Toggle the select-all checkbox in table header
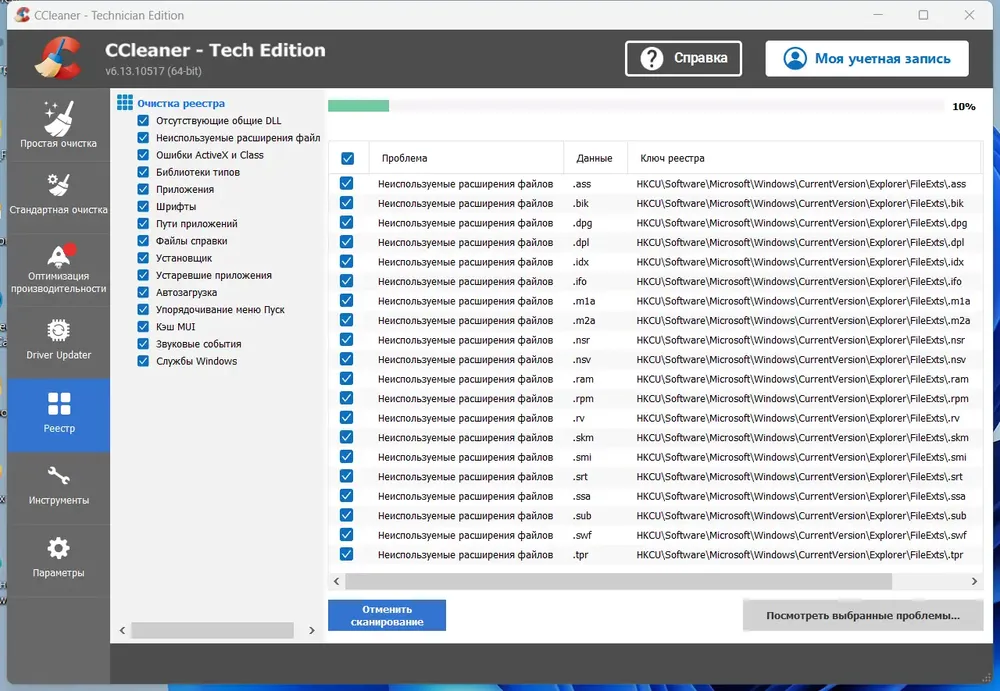The image size is (1000, 691). pos(348,158)
